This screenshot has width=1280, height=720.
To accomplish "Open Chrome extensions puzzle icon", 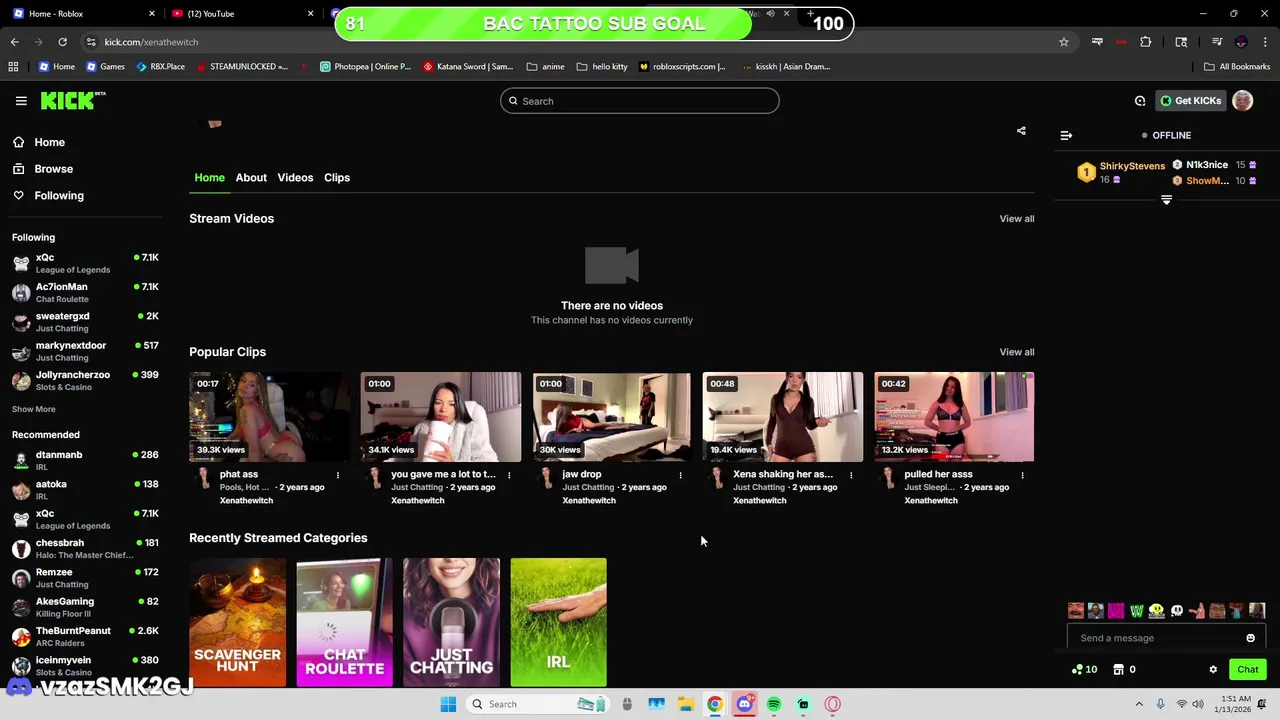I will tap(1146, 42).
